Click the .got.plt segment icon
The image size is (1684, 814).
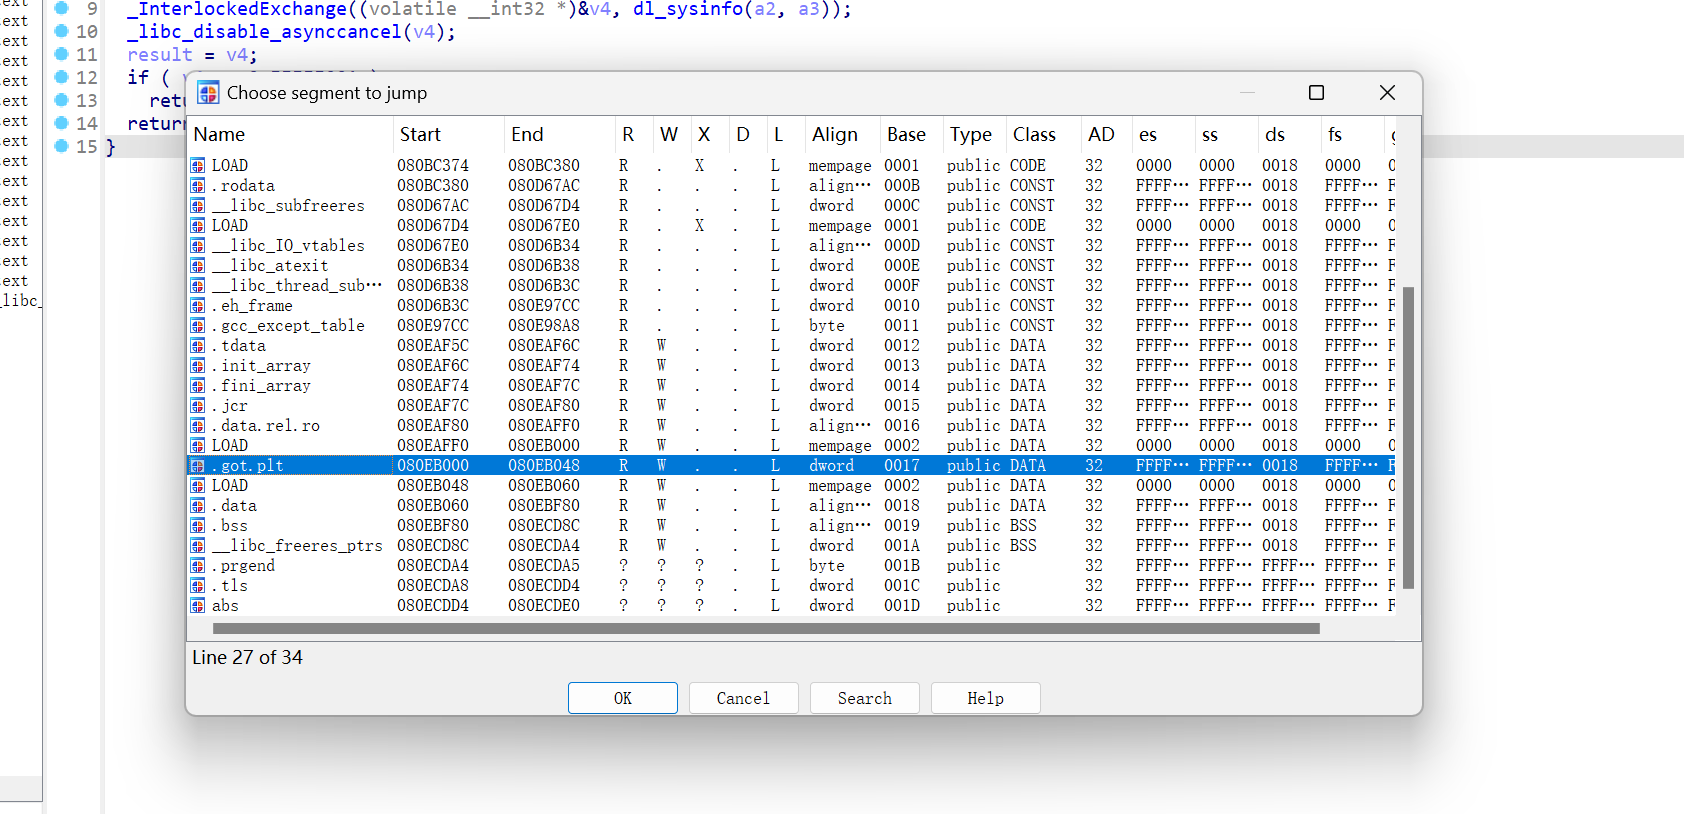click(x=198, y=465)
